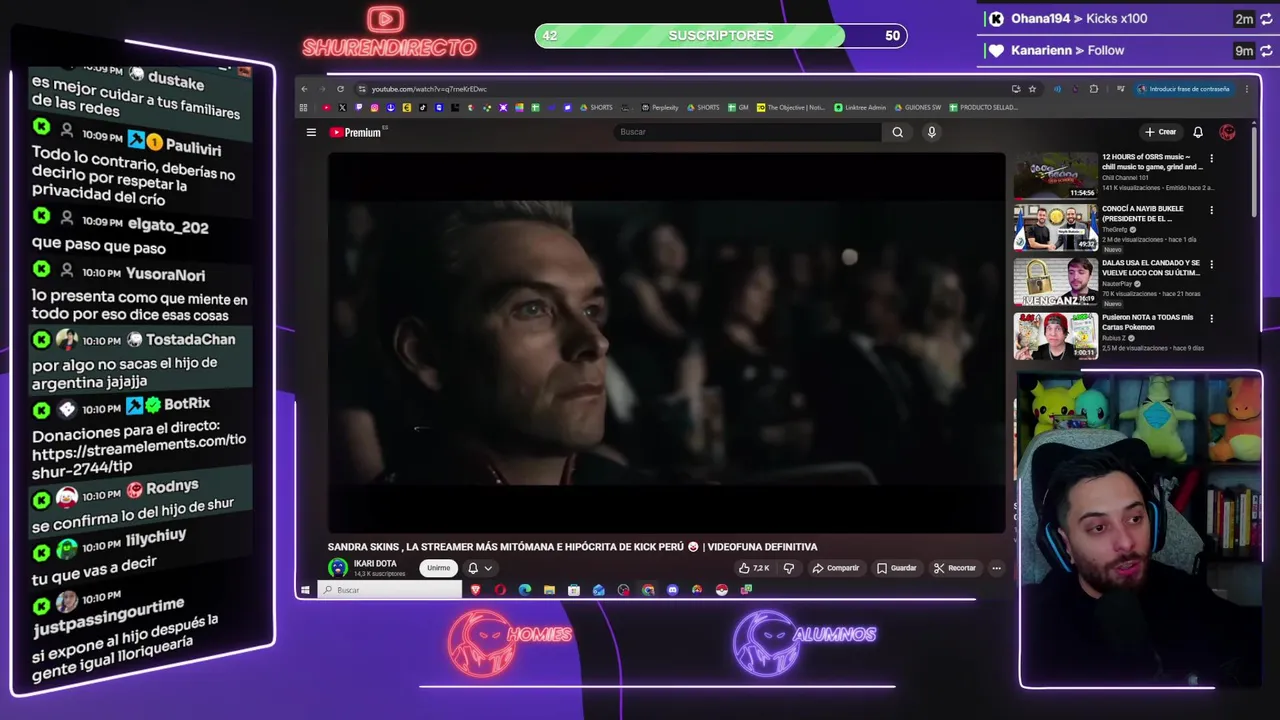Open PRODUCTO SELLAD... bookmark
The height and width of the screenshot is (720, 1280).
(x=983, y=107)
